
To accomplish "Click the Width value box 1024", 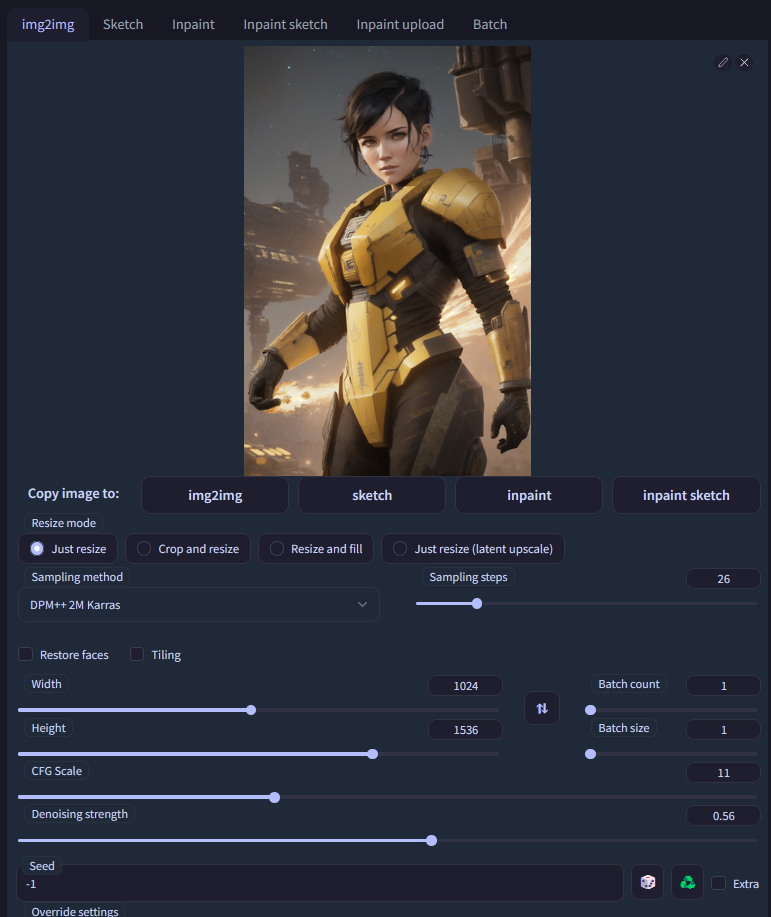I will (x=466, y=685).
